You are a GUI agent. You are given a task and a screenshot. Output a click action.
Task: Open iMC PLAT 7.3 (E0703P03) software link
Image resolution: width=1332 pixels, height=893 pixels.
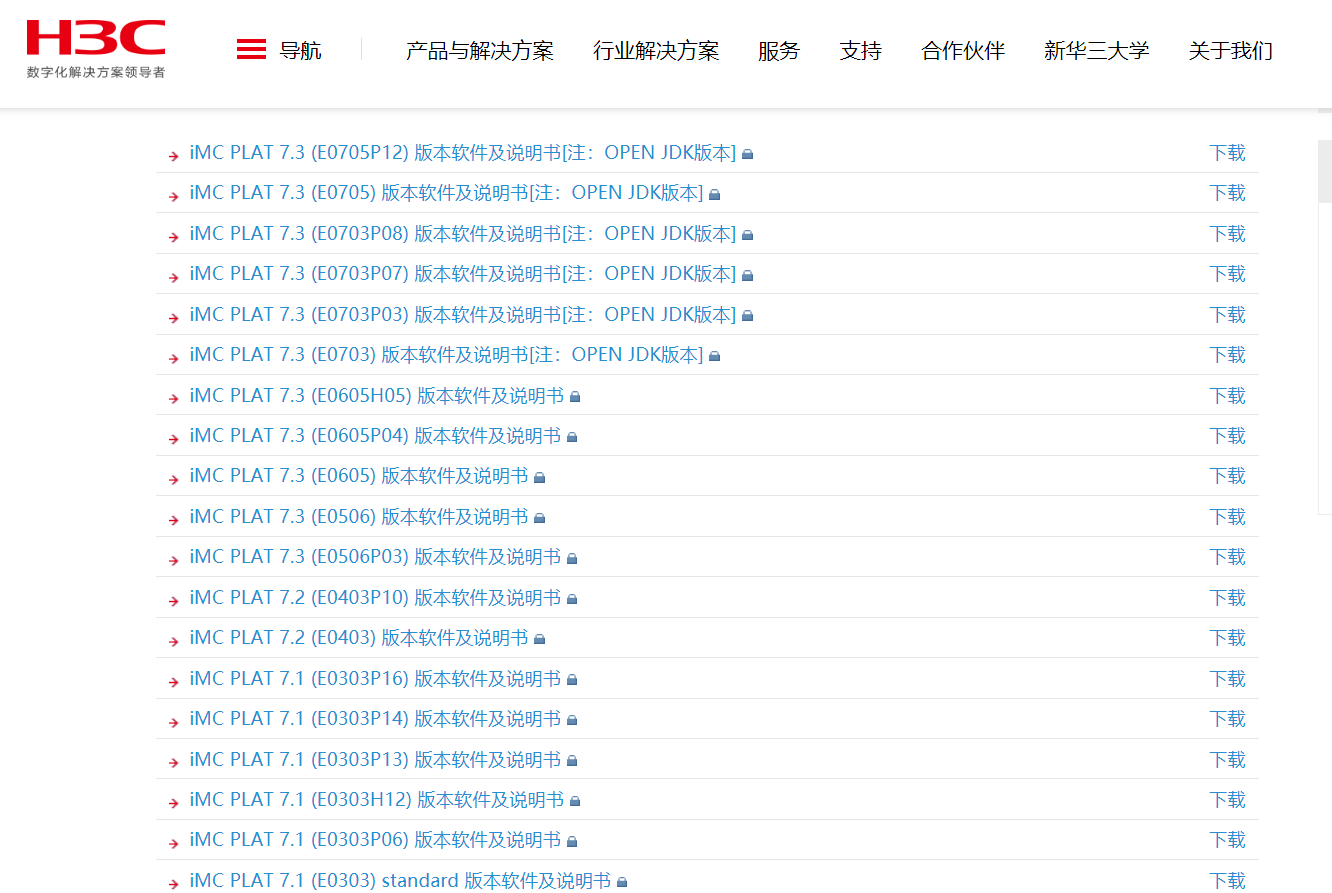point(463,315)
